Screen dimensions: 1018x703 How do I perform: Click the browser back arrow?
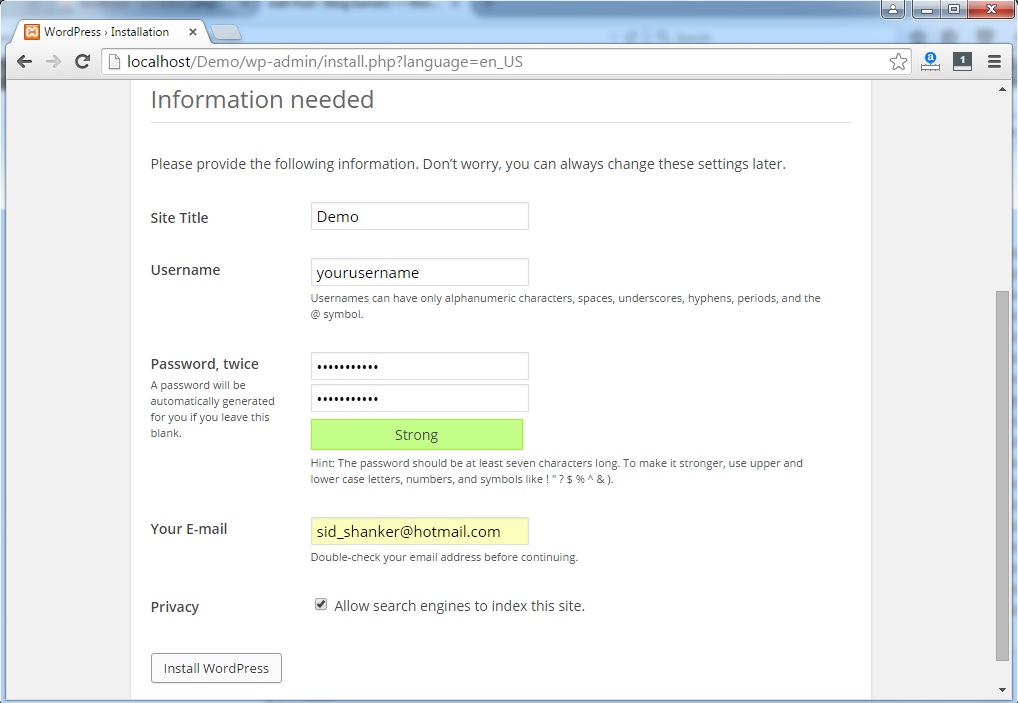click(25, 62)
